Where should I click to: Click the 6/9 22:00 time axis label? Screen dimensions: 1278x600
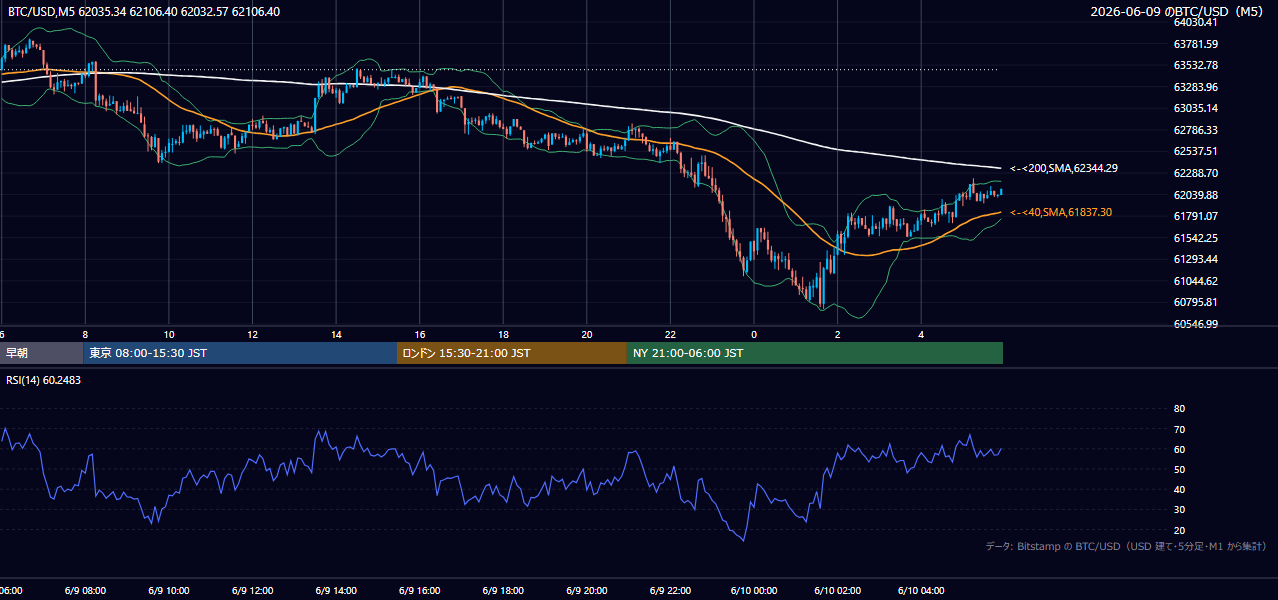tap(670, 591)
